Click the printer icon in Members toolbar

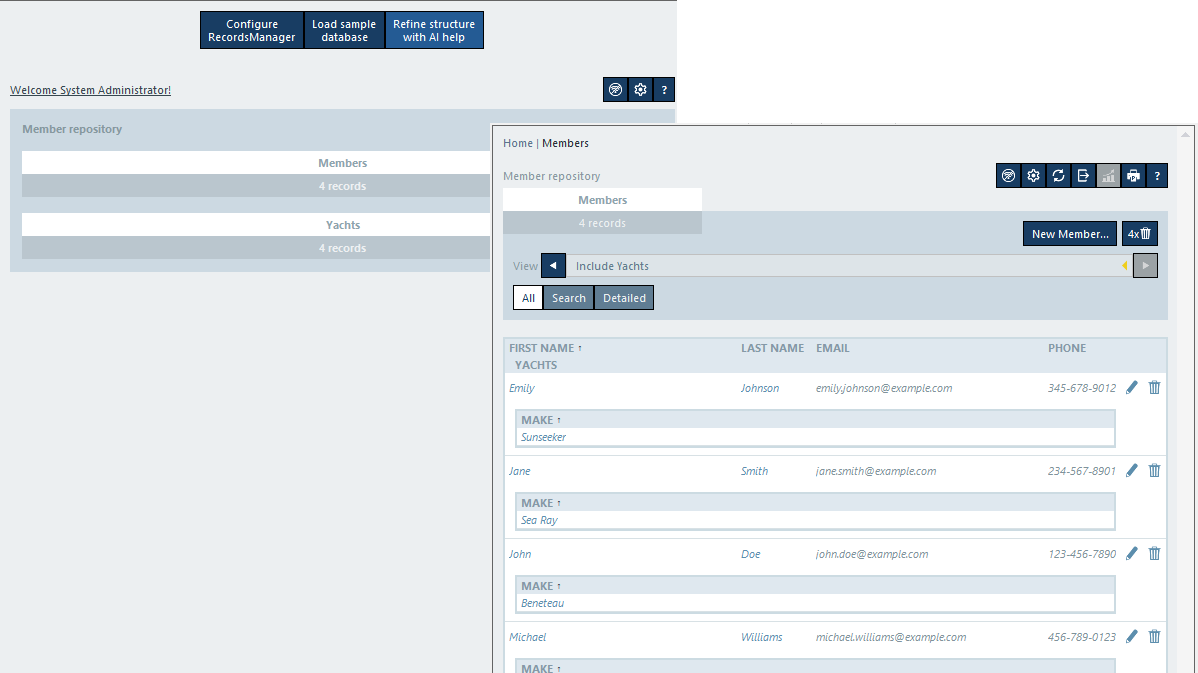click(1133, 176)
